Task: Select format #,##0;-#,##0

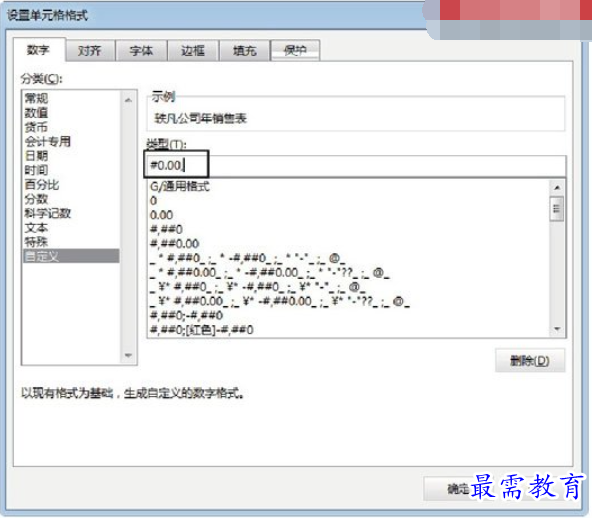Action: tap(349, 315)
